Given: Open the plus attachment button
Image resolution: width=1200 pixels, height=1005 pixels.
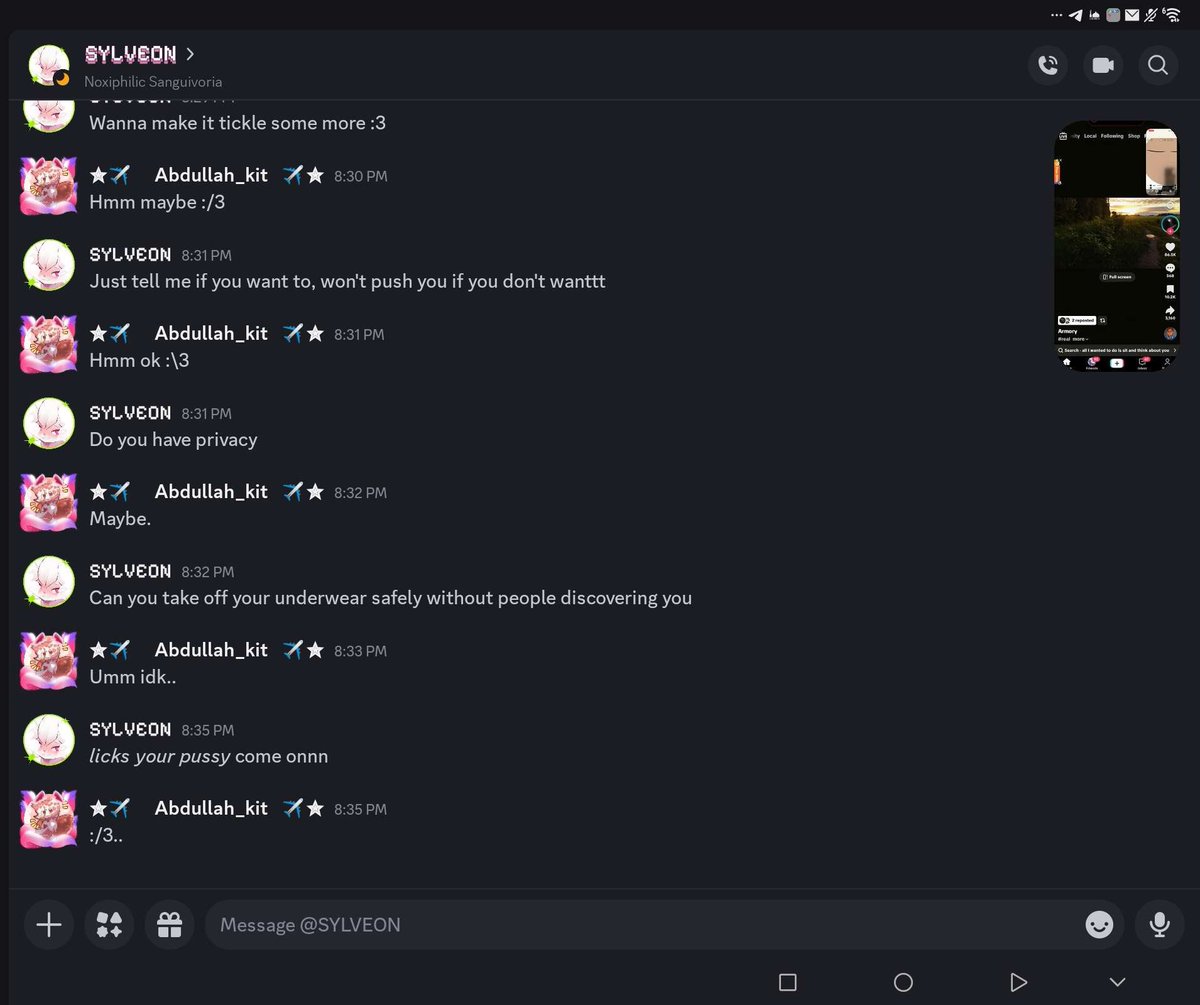Looking at the screenshot, I should [x=49, y=925].
